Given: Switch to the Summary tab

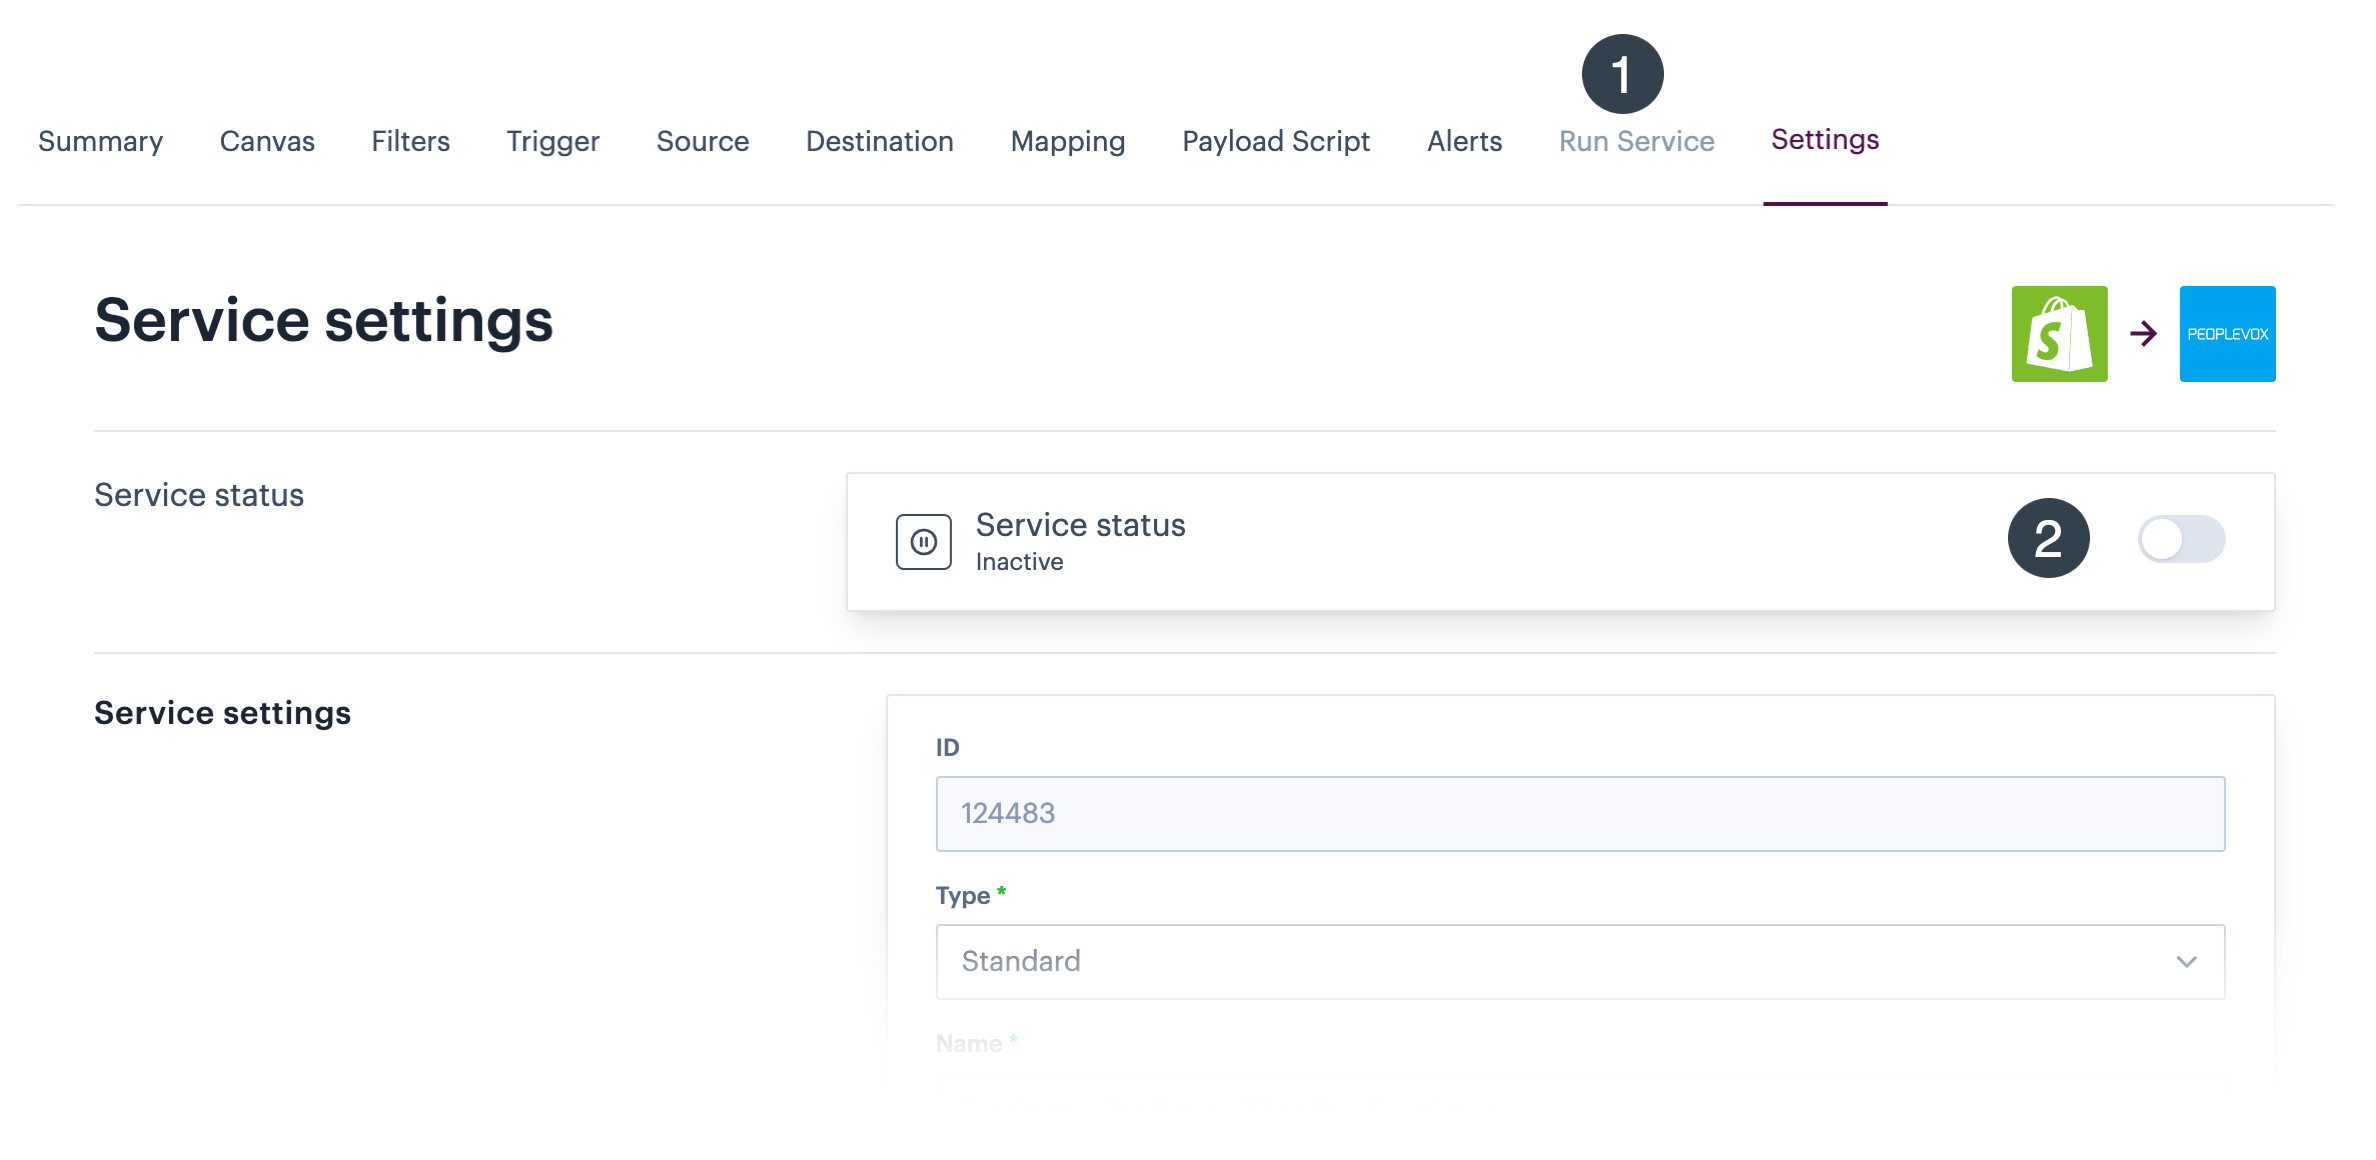Looking at the screenshot, I should click(100, 141).
